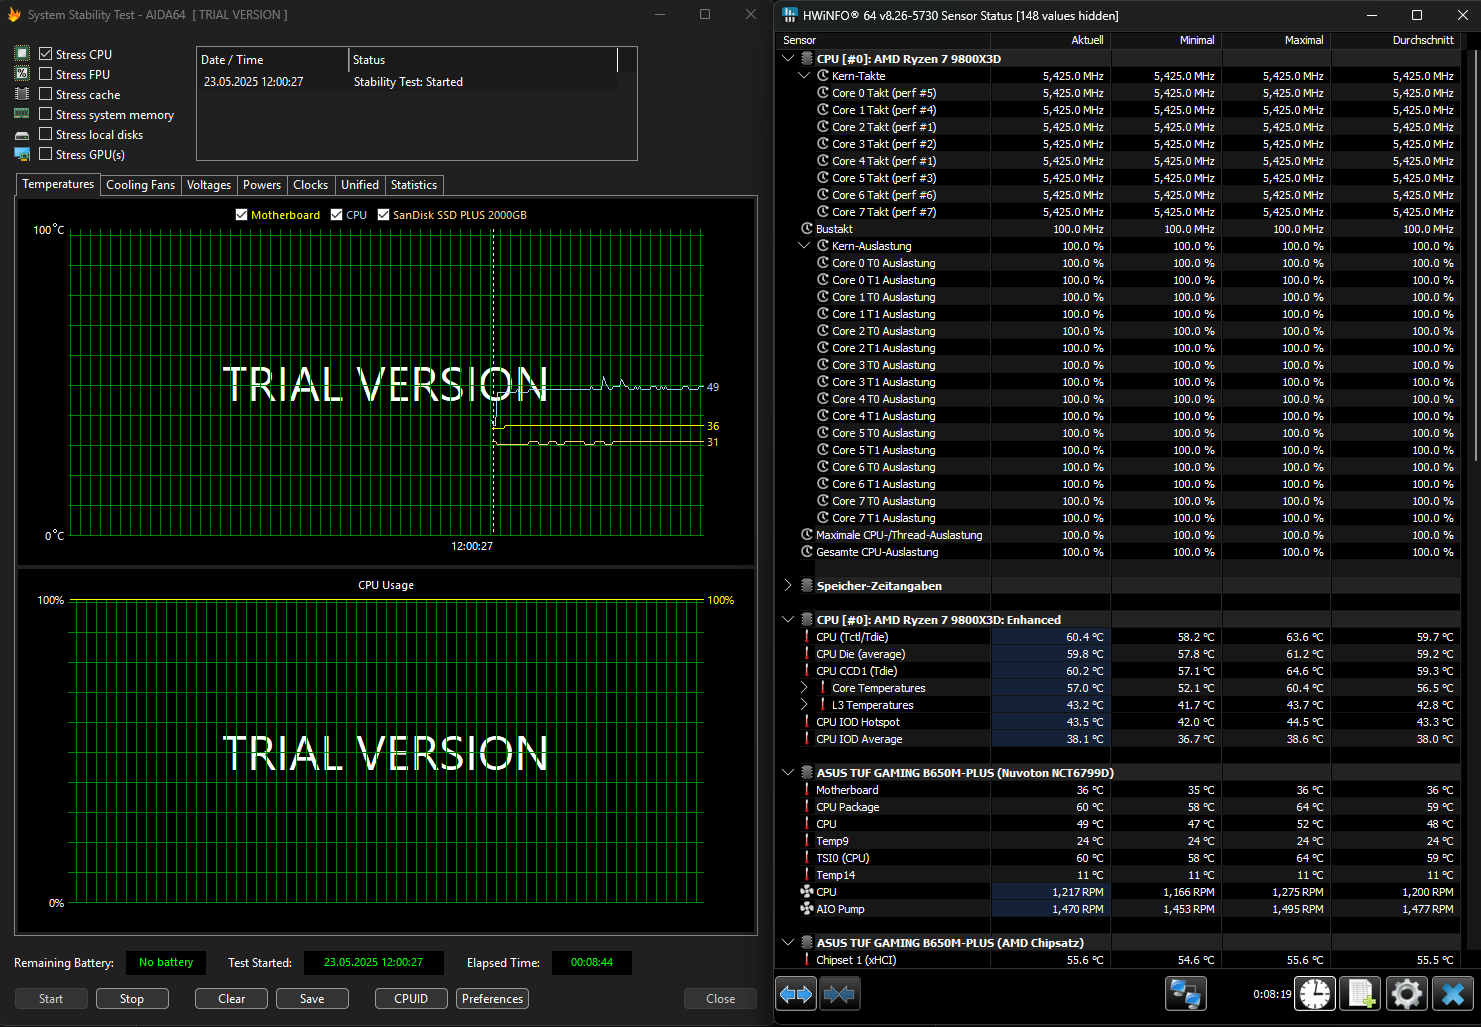The image size is (1481, 1027).
Task: Select the Unified tab
Action: point(360,185)
